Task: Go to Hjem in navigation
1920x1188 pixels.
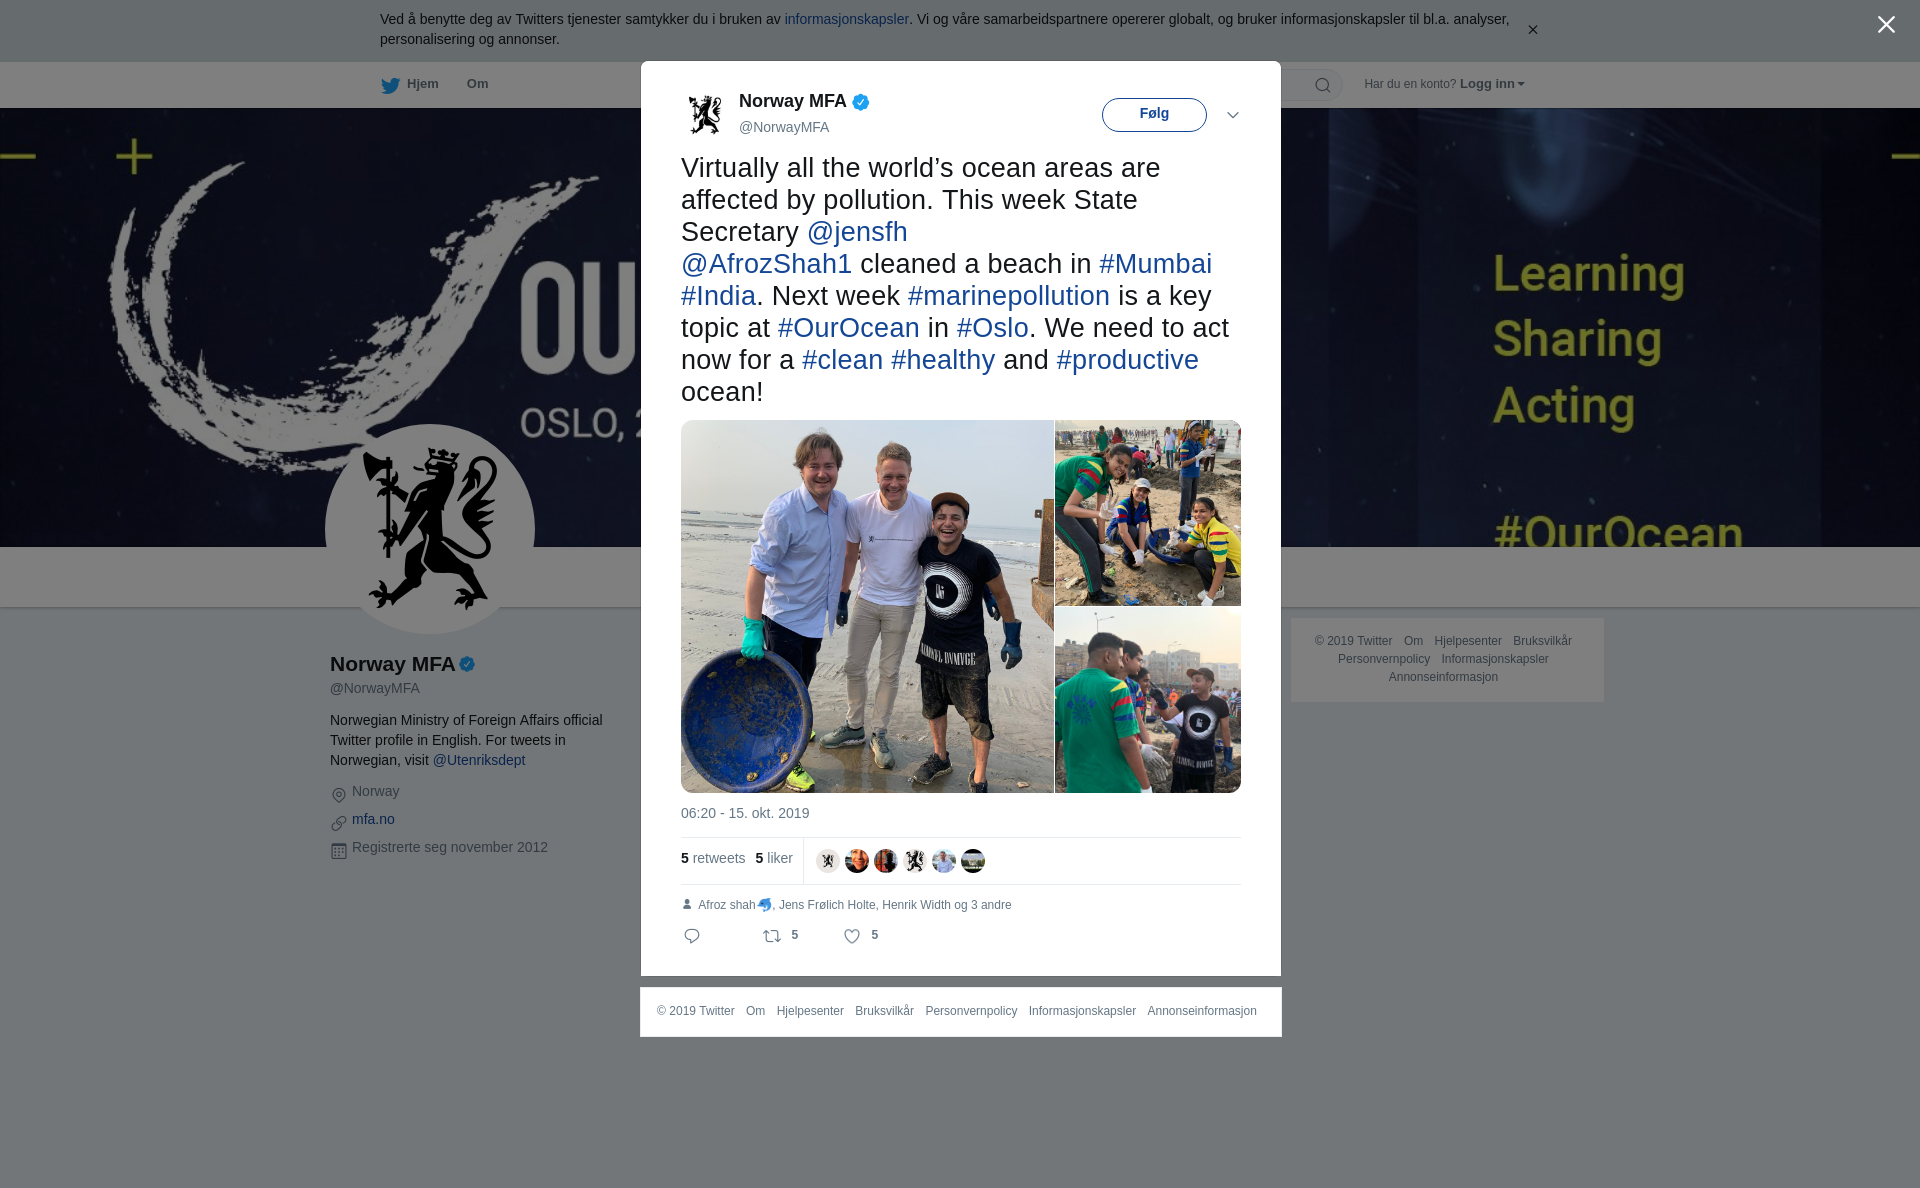Action: 422,84
